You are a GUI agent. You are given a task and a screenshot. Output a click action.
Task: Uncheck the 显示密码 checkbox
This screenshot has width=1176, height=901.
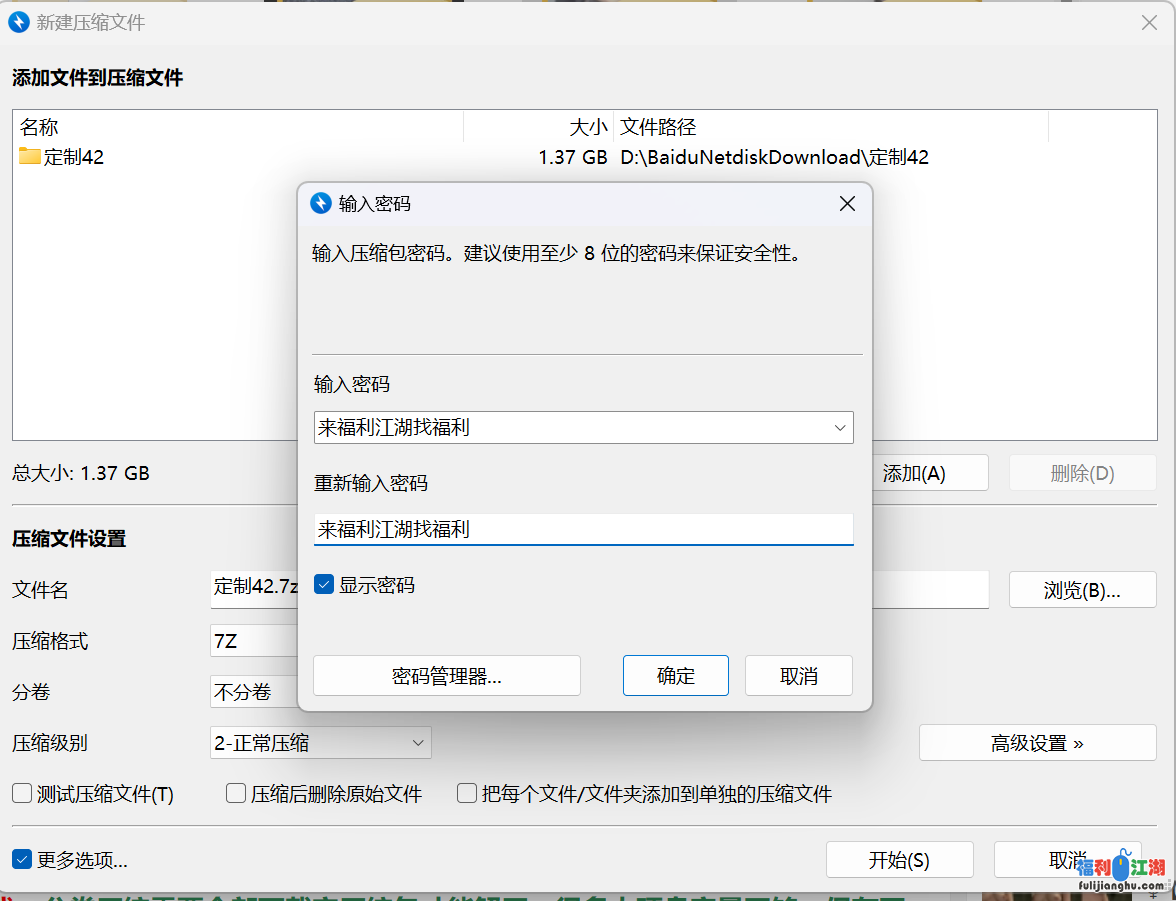click(x=324, y=585)
